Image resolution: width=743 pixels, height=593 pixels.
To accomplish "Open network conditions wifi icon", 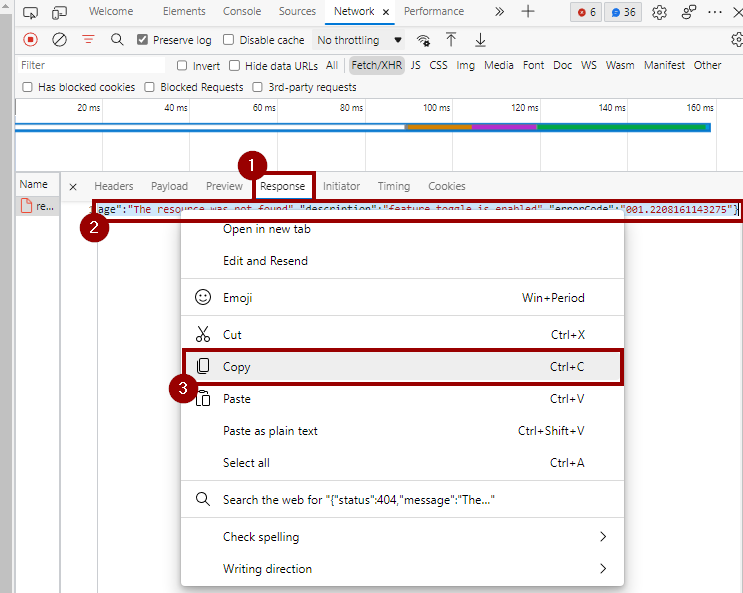I will pos(424,40).
